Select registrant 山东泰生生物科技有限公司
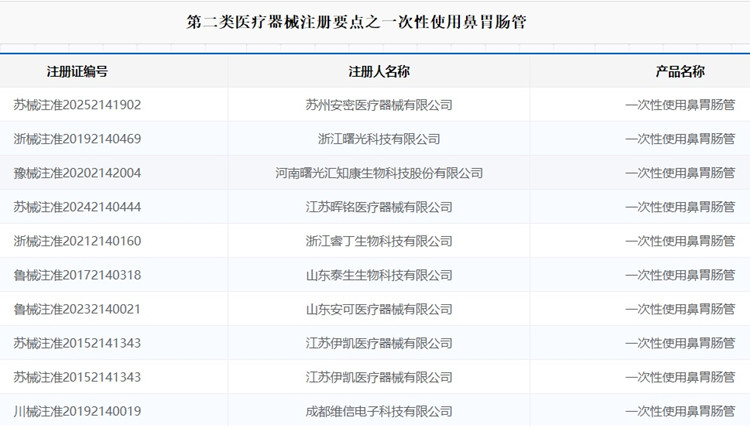The width and height of the screenshot is (750, 431). pos(379,275)
